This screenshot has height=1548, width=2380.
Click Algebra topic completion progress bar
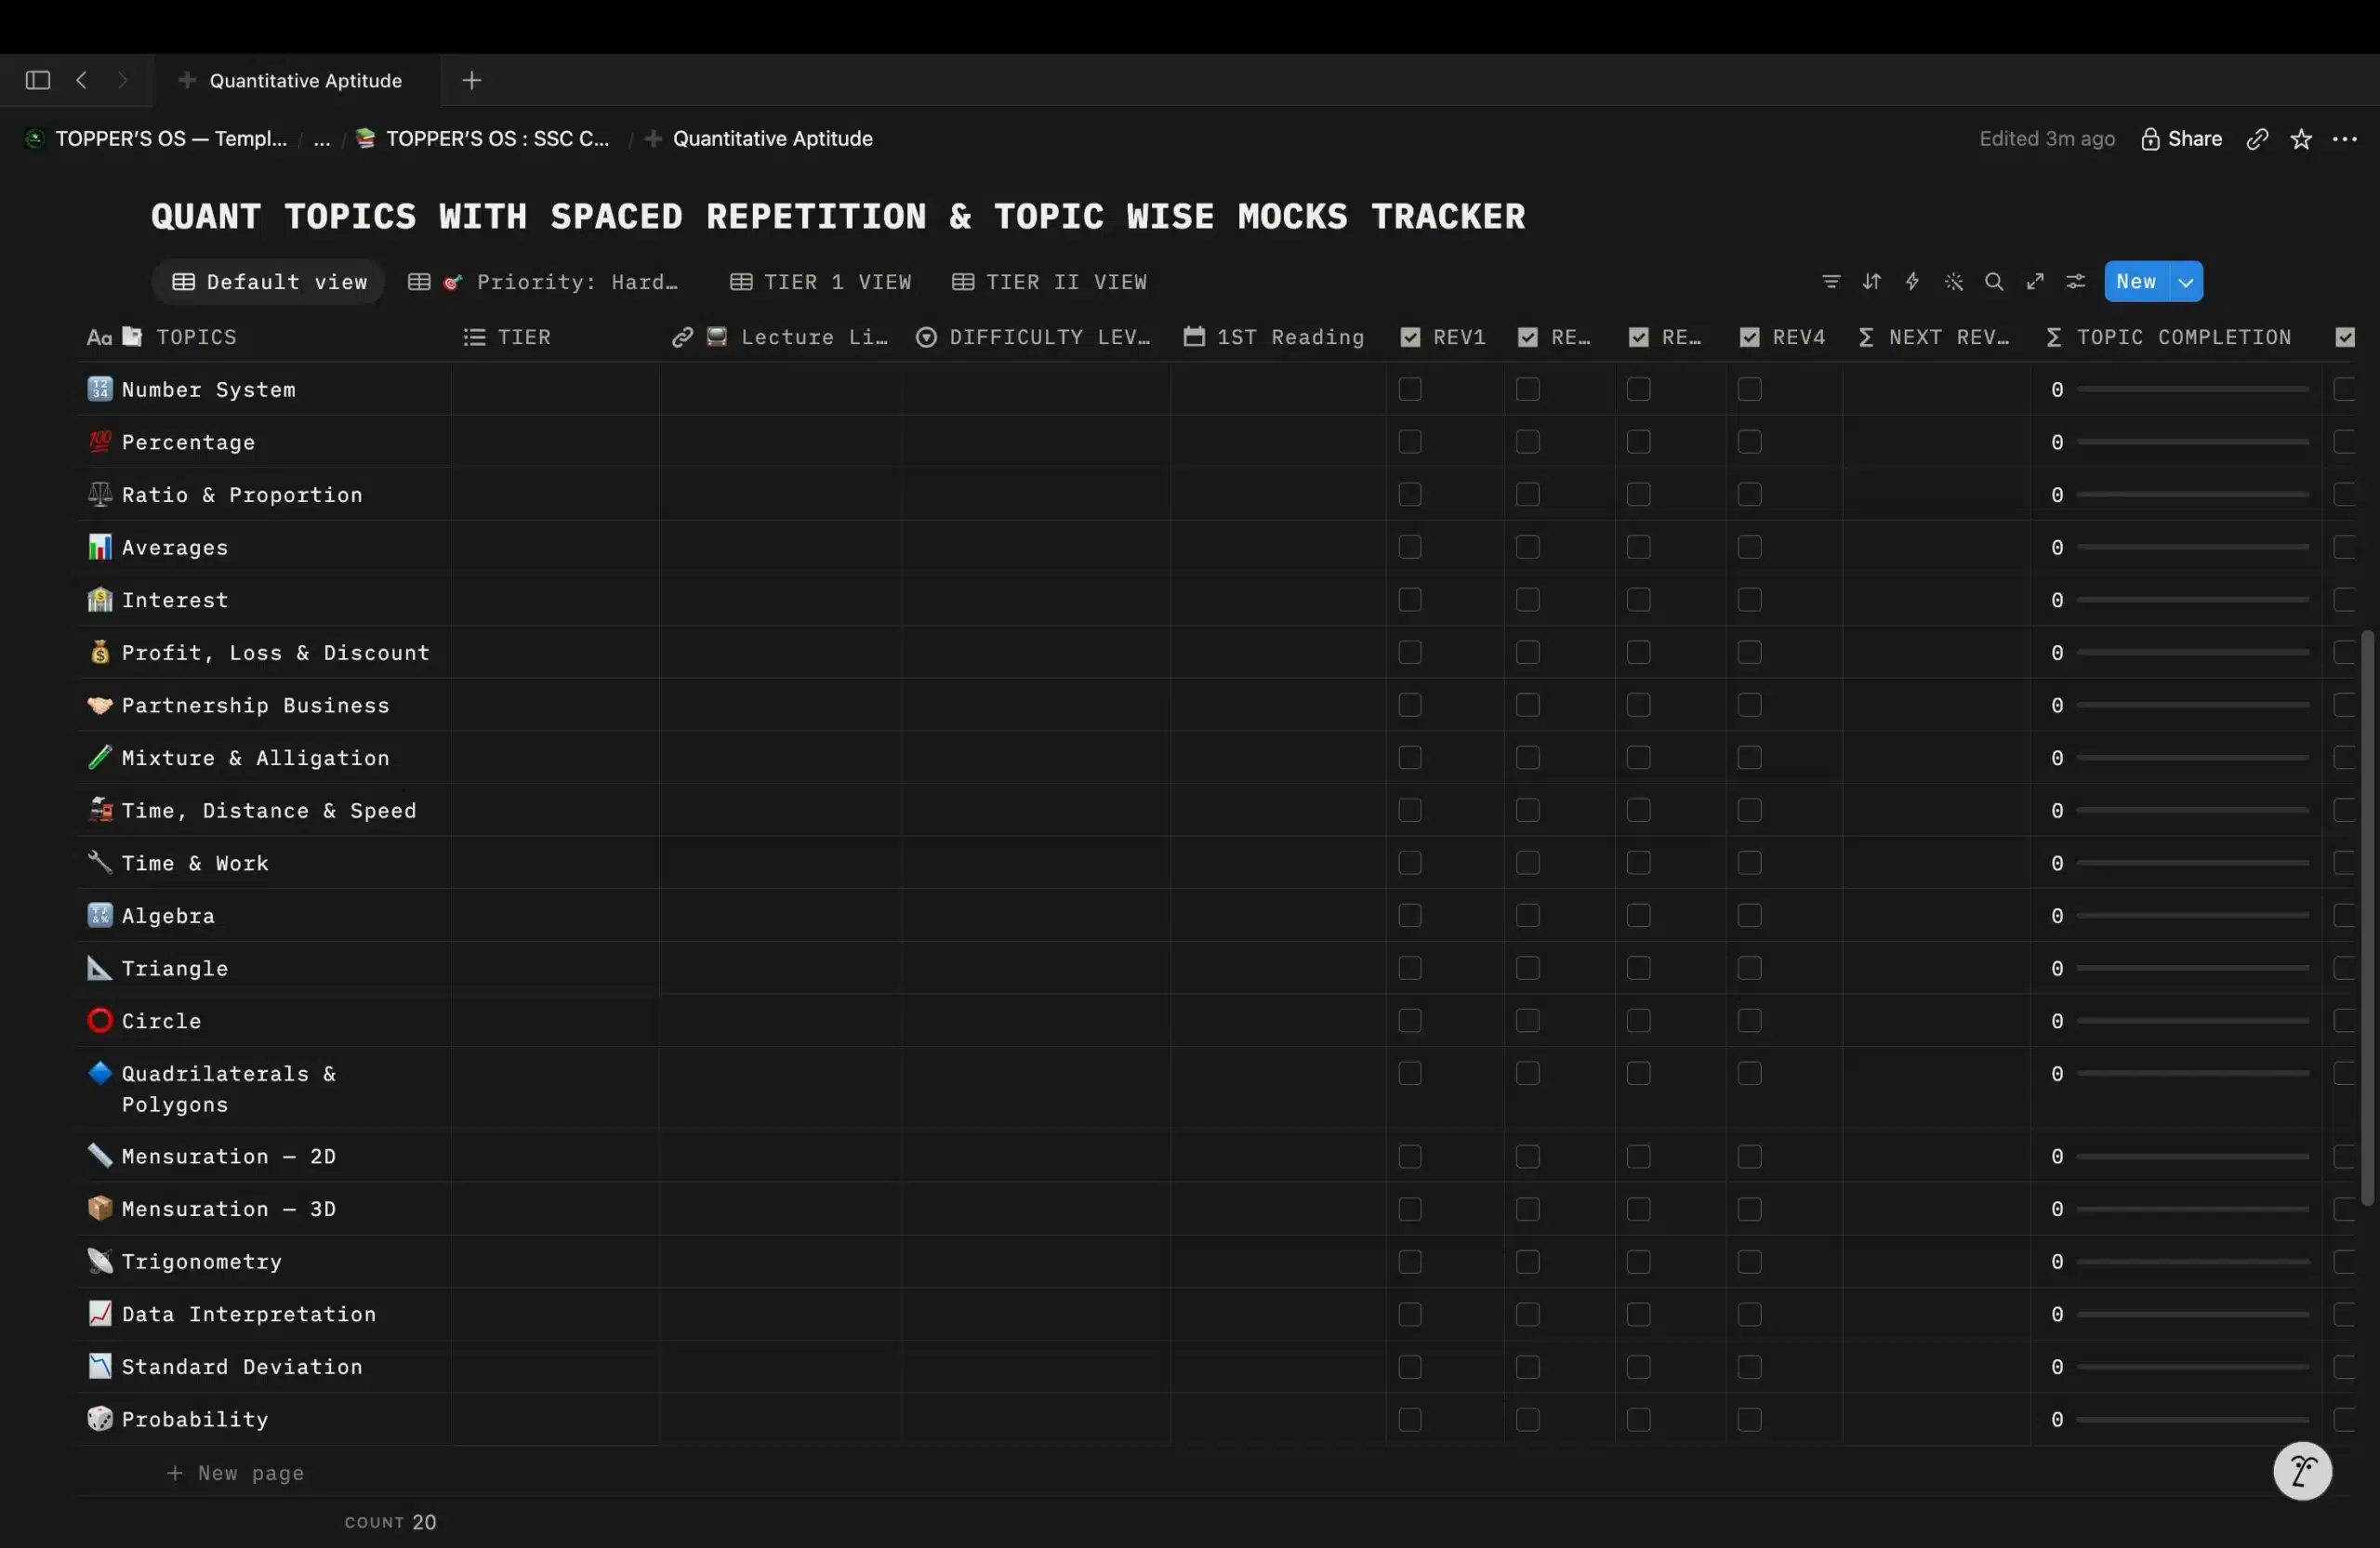point(2192,915)
